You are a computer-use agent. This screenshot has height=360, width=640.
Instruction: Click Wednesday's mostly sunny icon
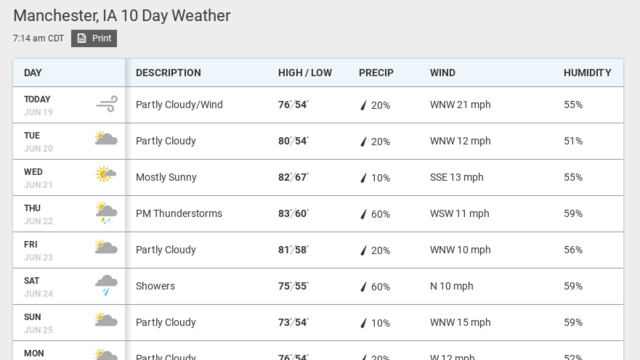tap(106, 175)
